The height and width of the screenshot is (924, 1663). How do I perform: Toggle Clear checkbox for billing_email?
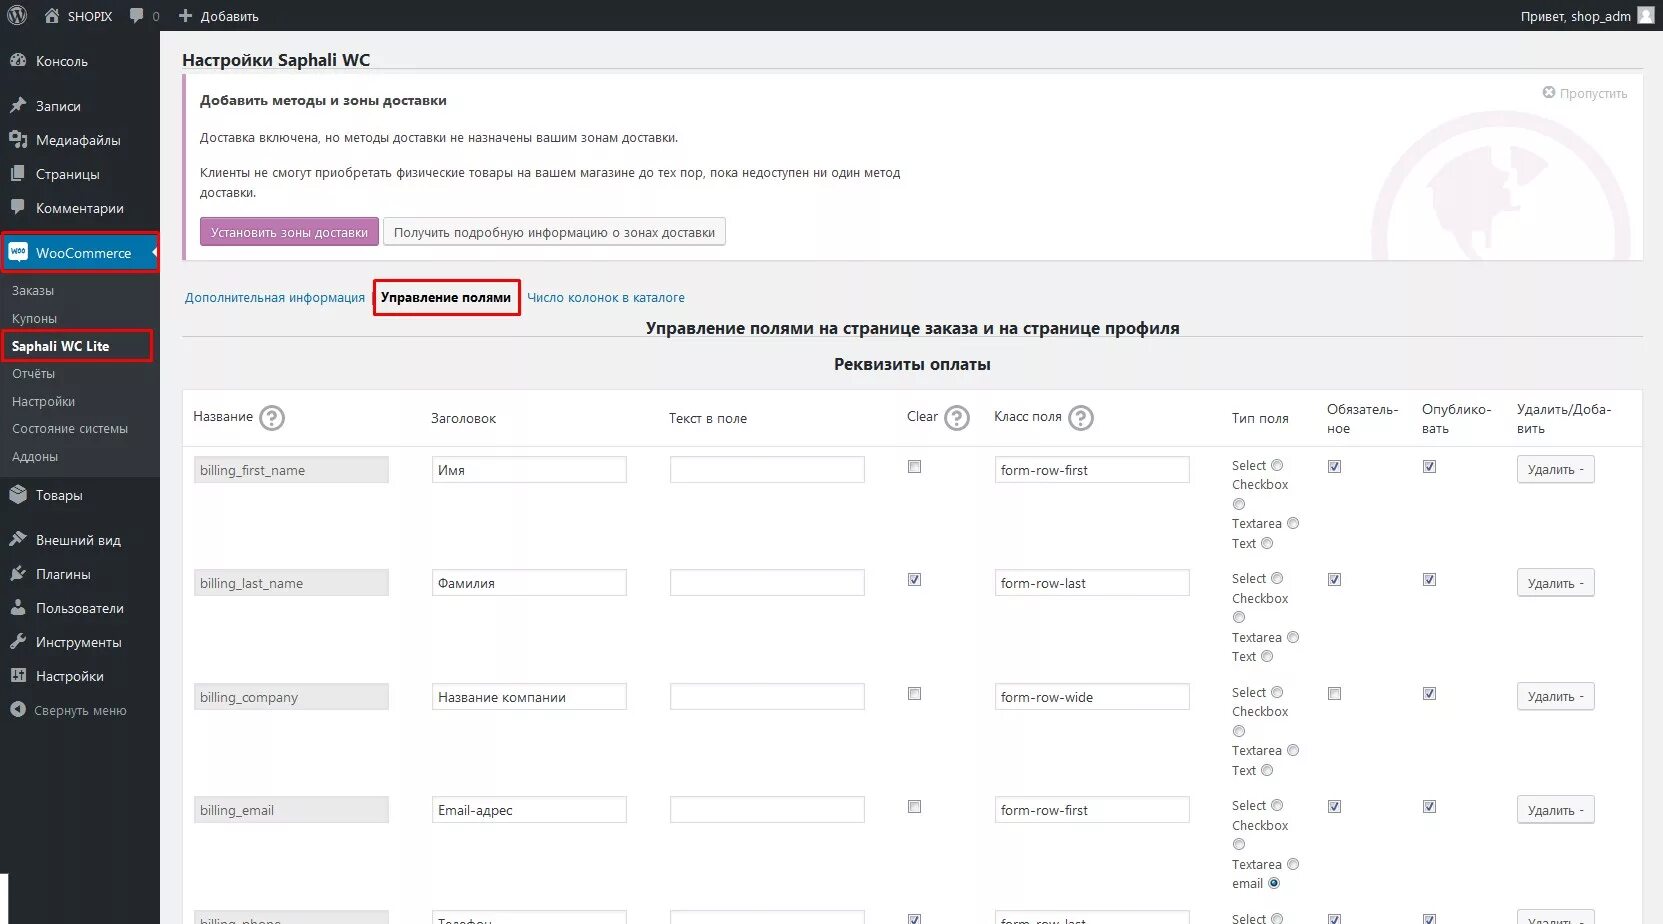[914, 806]
